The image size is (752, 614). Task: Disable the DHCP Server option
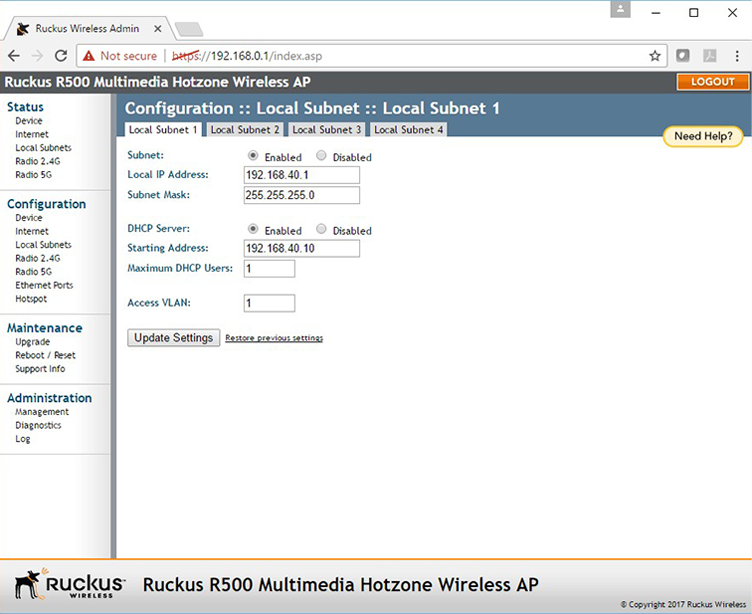(x=321, y=229)
